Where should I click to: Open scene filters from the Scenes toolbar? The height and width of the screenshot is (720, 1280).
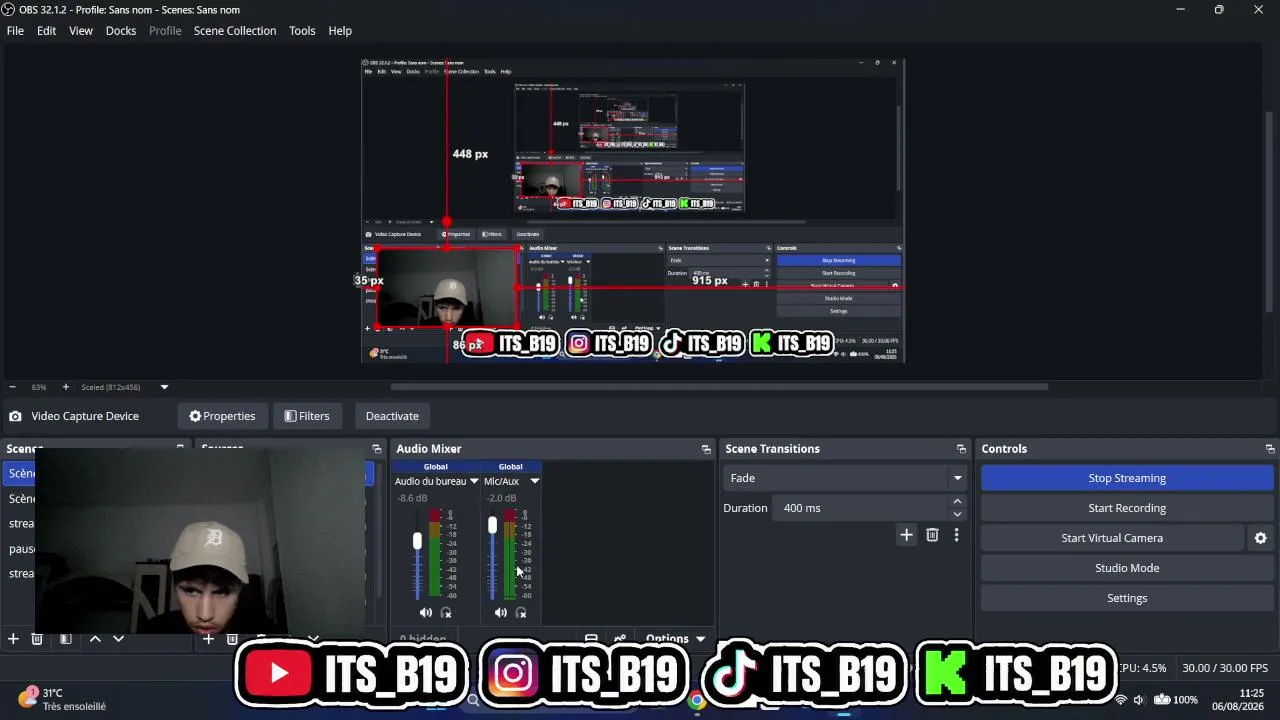point(65,638)
